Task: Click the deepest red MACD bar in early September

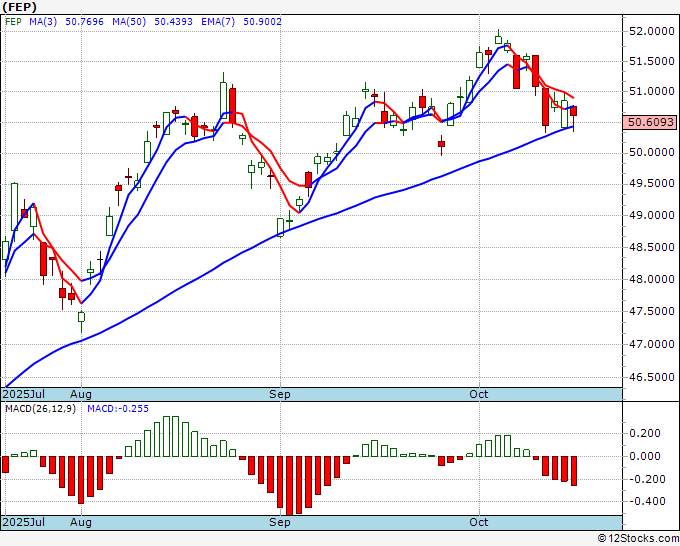Action: (x=289, y=485)
